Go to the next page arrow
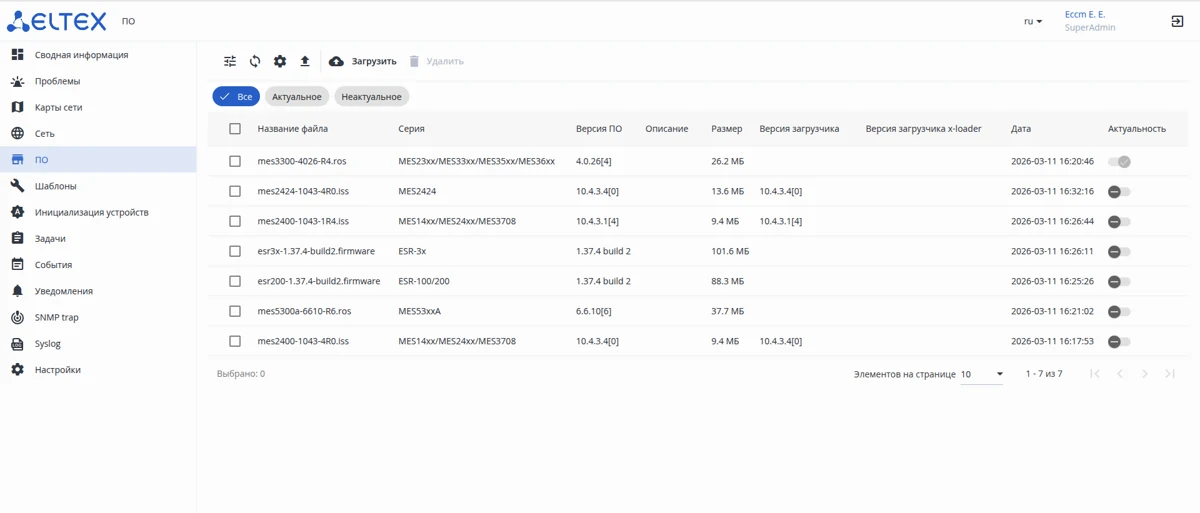 tap(1145, 374)
